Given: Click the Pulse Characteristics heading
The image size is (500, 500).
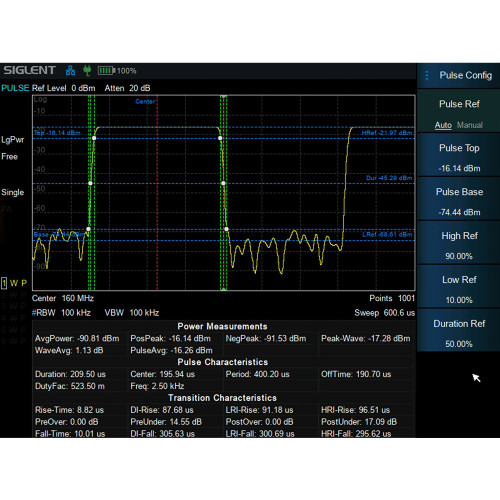Looking at the screenshot, I should 223,362.
